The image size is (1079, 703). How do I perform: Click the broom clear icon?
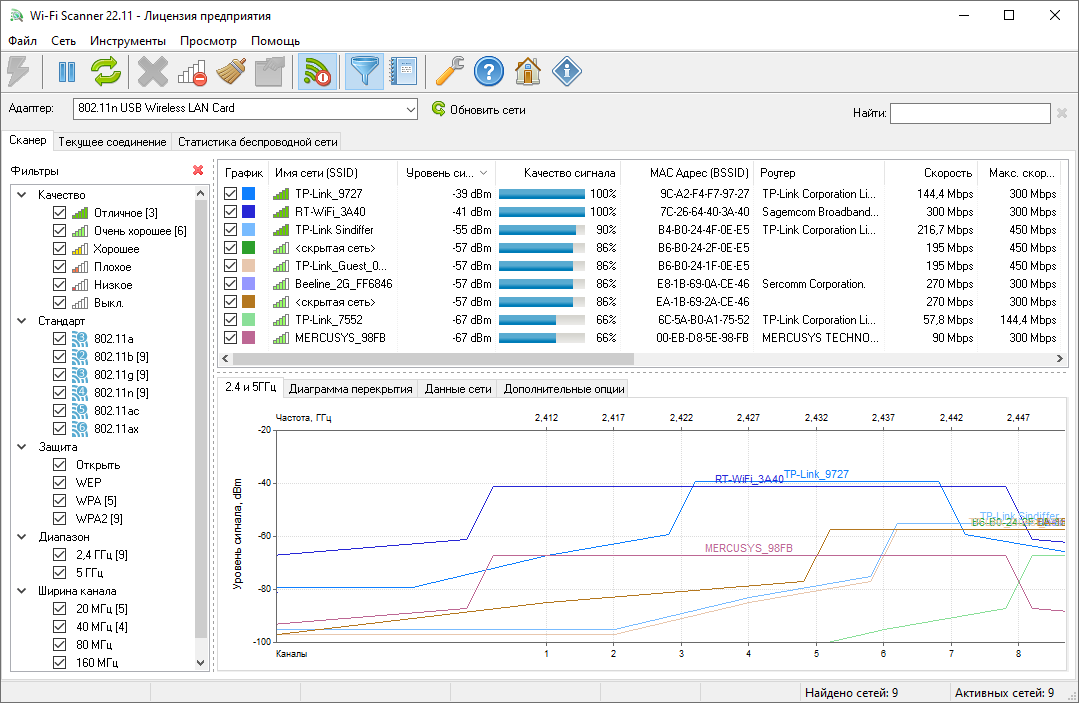(231, 72)
